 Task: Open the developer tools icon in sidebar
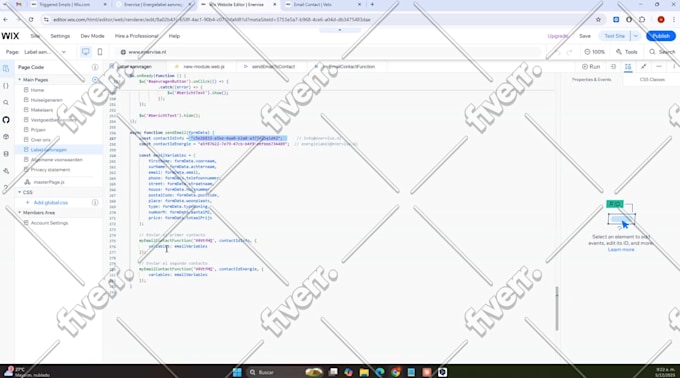tap(6, 171)
